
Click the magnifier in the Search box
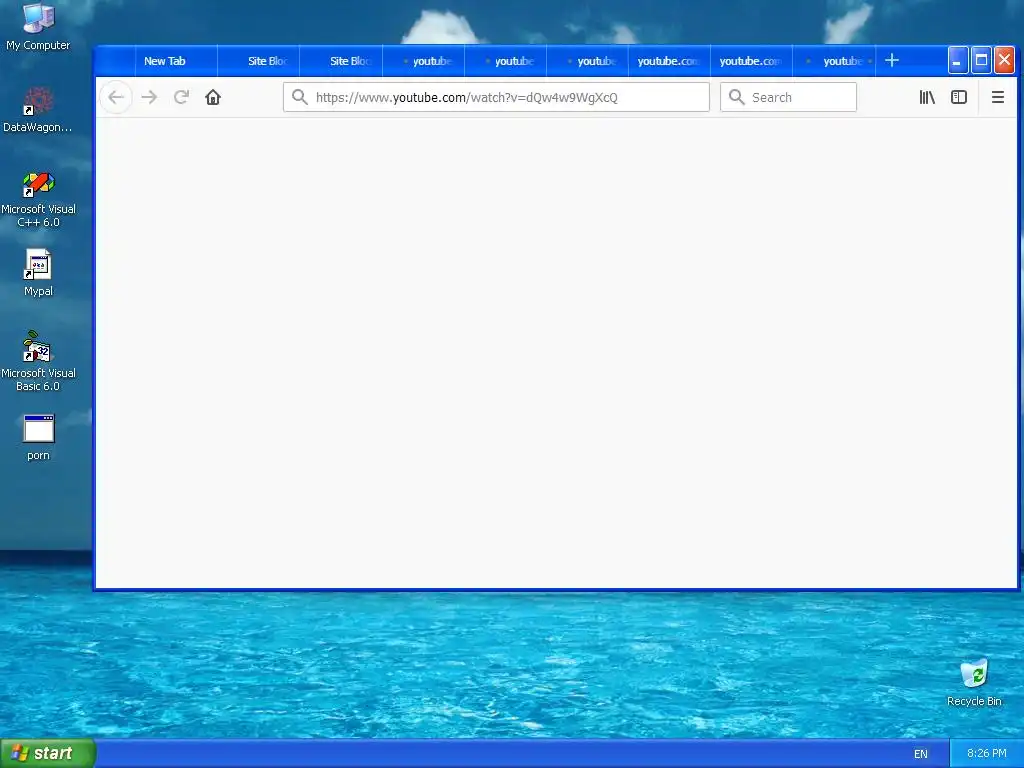pos(737,97)
